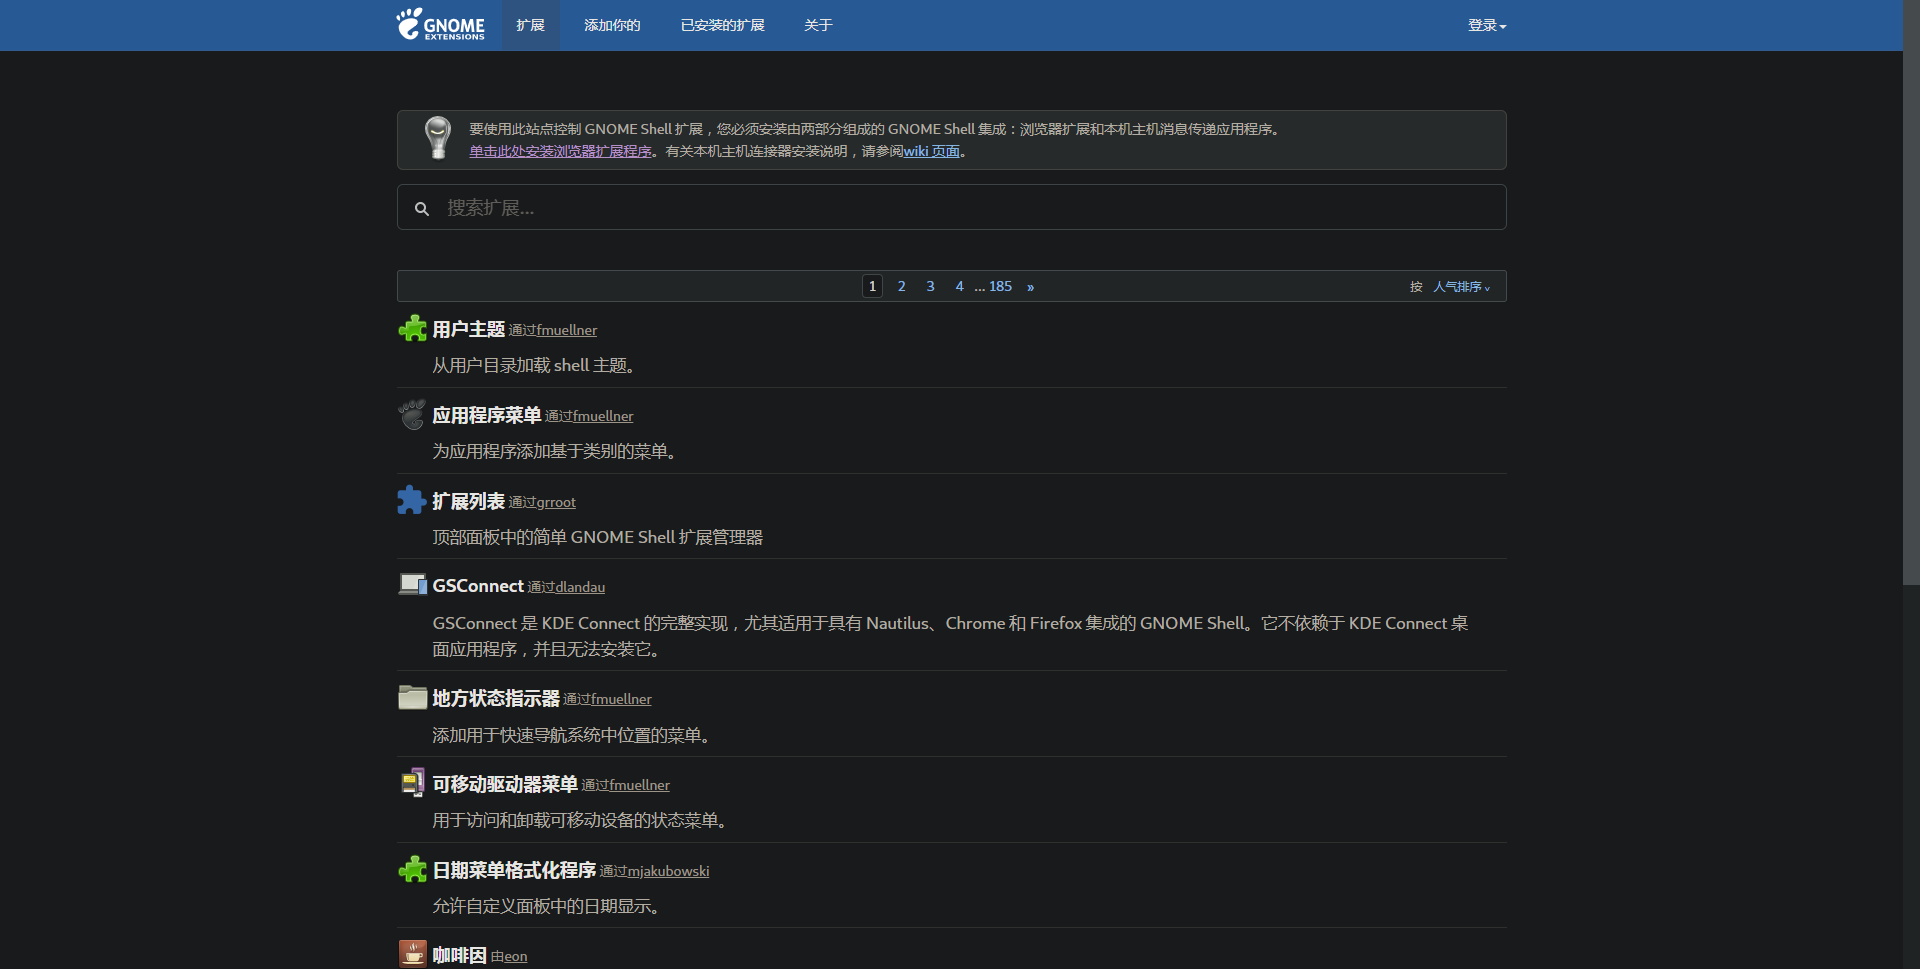Click the next page » arrow
Screen dimensions: 1920x969
(1030, 287)
